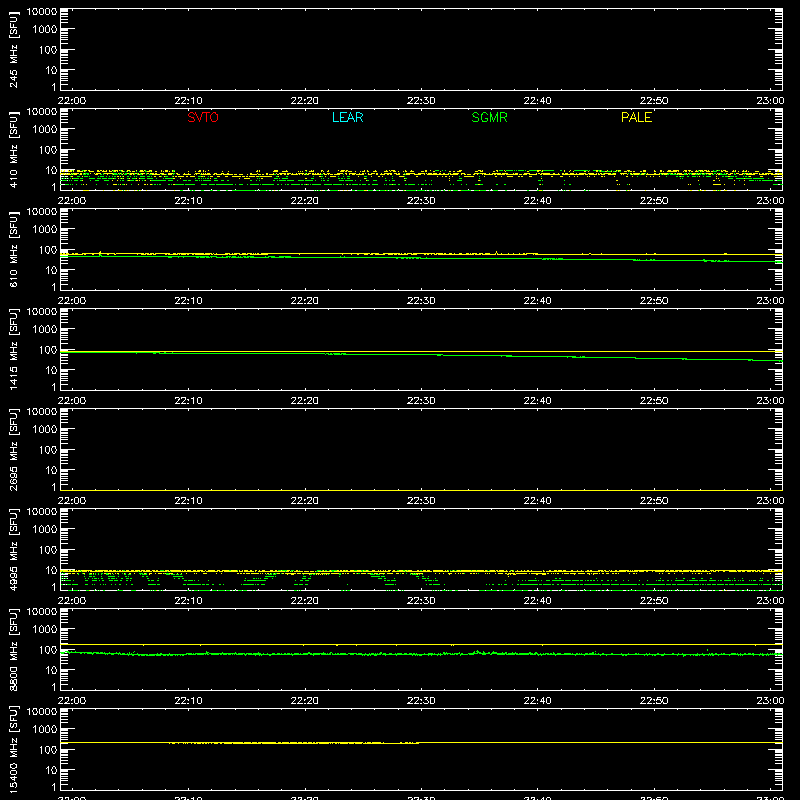Click the 100 y-axis label in 610 MHz panel
This screenshot has width=800, height=800.
48,250
